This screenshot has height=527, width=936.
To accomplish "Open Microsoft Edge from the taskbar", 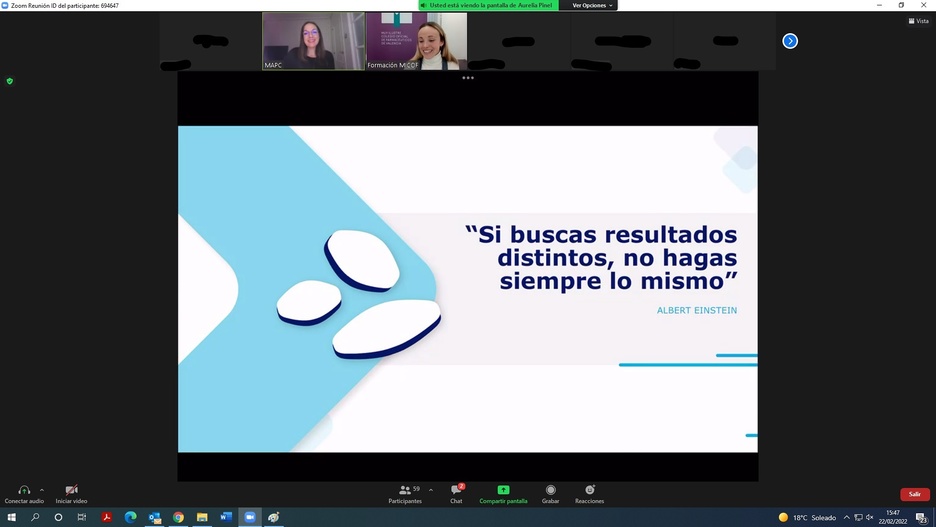I will 130,517.
